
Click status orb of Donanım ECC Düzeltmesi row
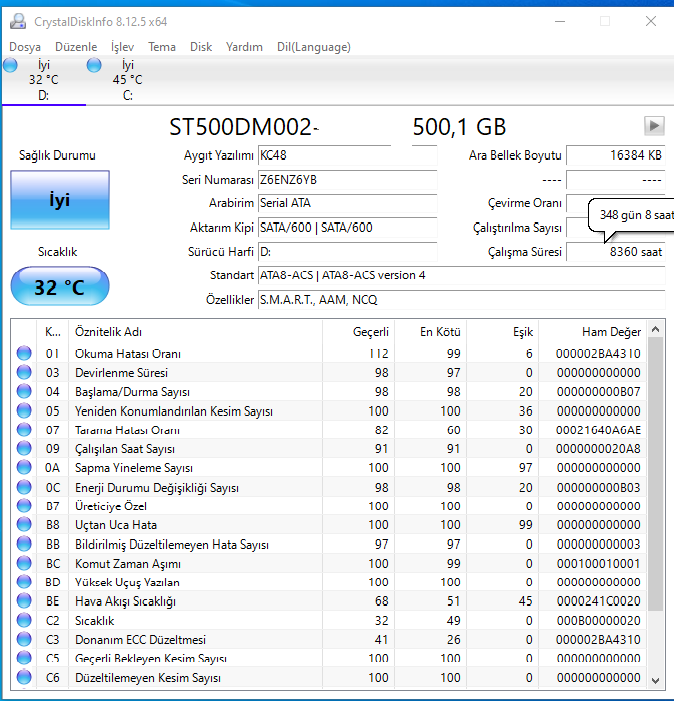24,639
